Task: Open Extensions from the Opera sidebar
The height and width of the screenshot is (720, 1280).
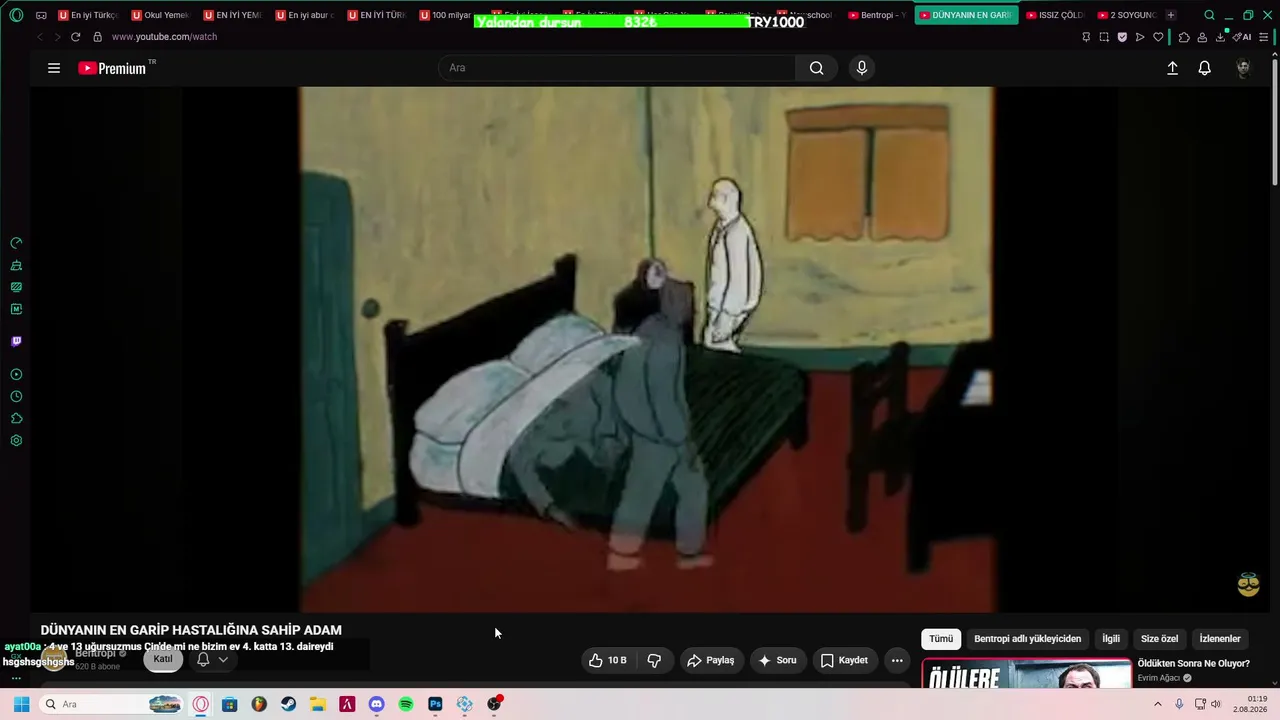Action: (16, 418)
